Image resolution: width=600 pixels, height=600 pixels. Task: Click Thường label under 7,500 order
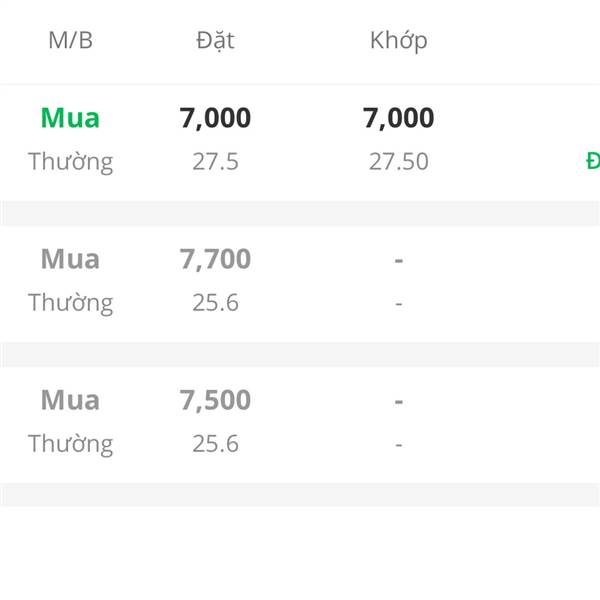click(x=70, y=444)
